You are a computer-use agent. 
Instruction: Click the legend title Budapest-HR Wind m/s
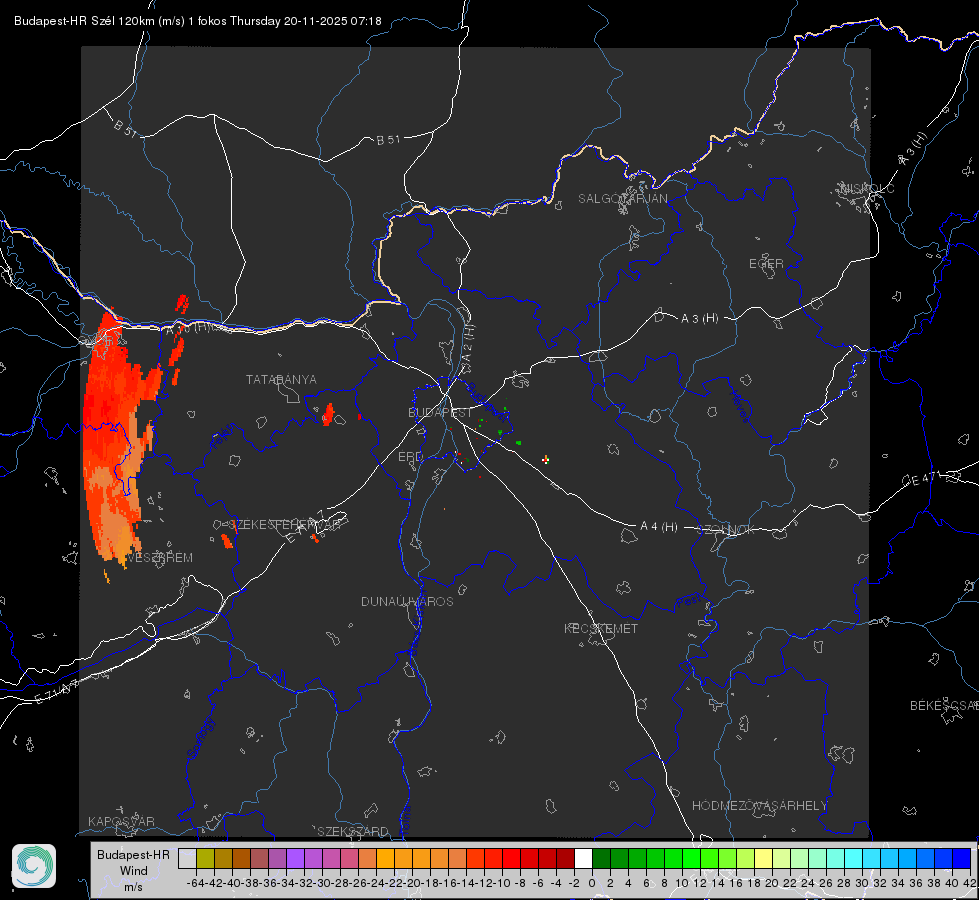point(134,871)
